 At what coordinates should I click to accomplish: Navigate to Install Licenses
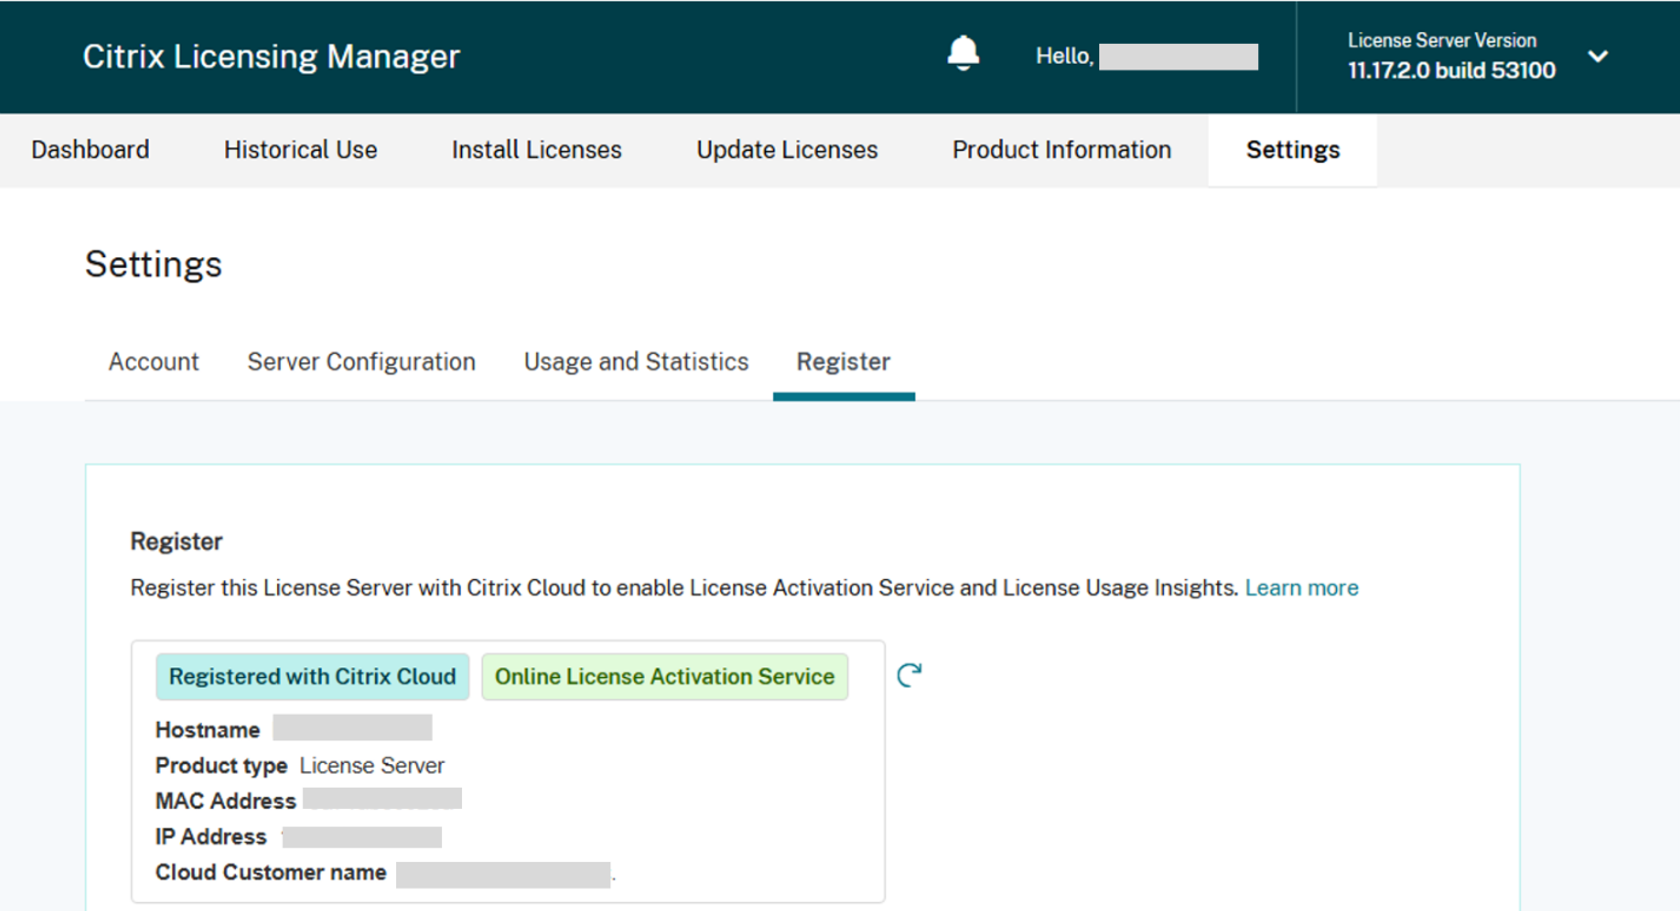[536, 150]
